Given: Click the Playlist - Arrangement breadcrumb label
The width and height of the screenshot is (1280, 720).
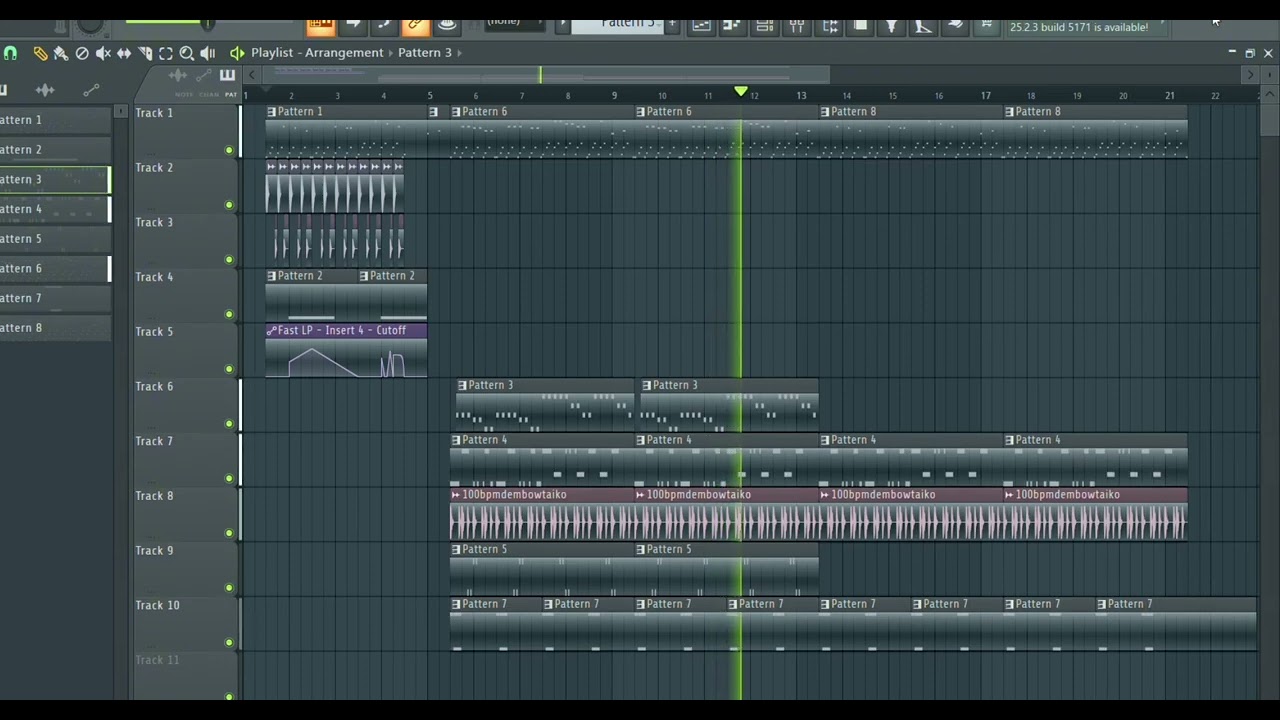Looking at the screenshot, I should pos(317,53).
